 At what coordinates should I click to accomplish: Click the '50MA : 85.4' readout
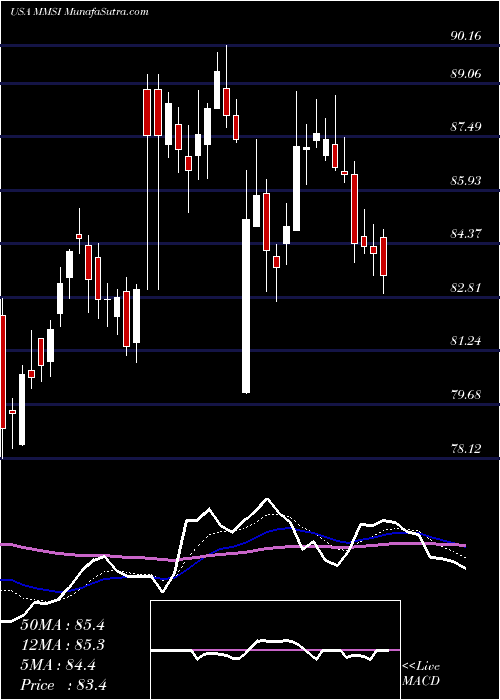click(x=62, y=625)
